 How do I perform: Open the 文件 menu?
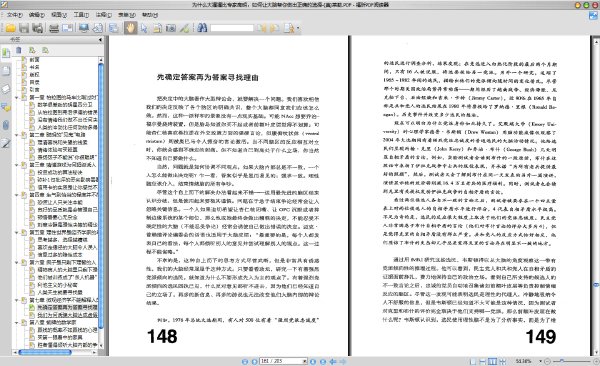tap(15, 15)
